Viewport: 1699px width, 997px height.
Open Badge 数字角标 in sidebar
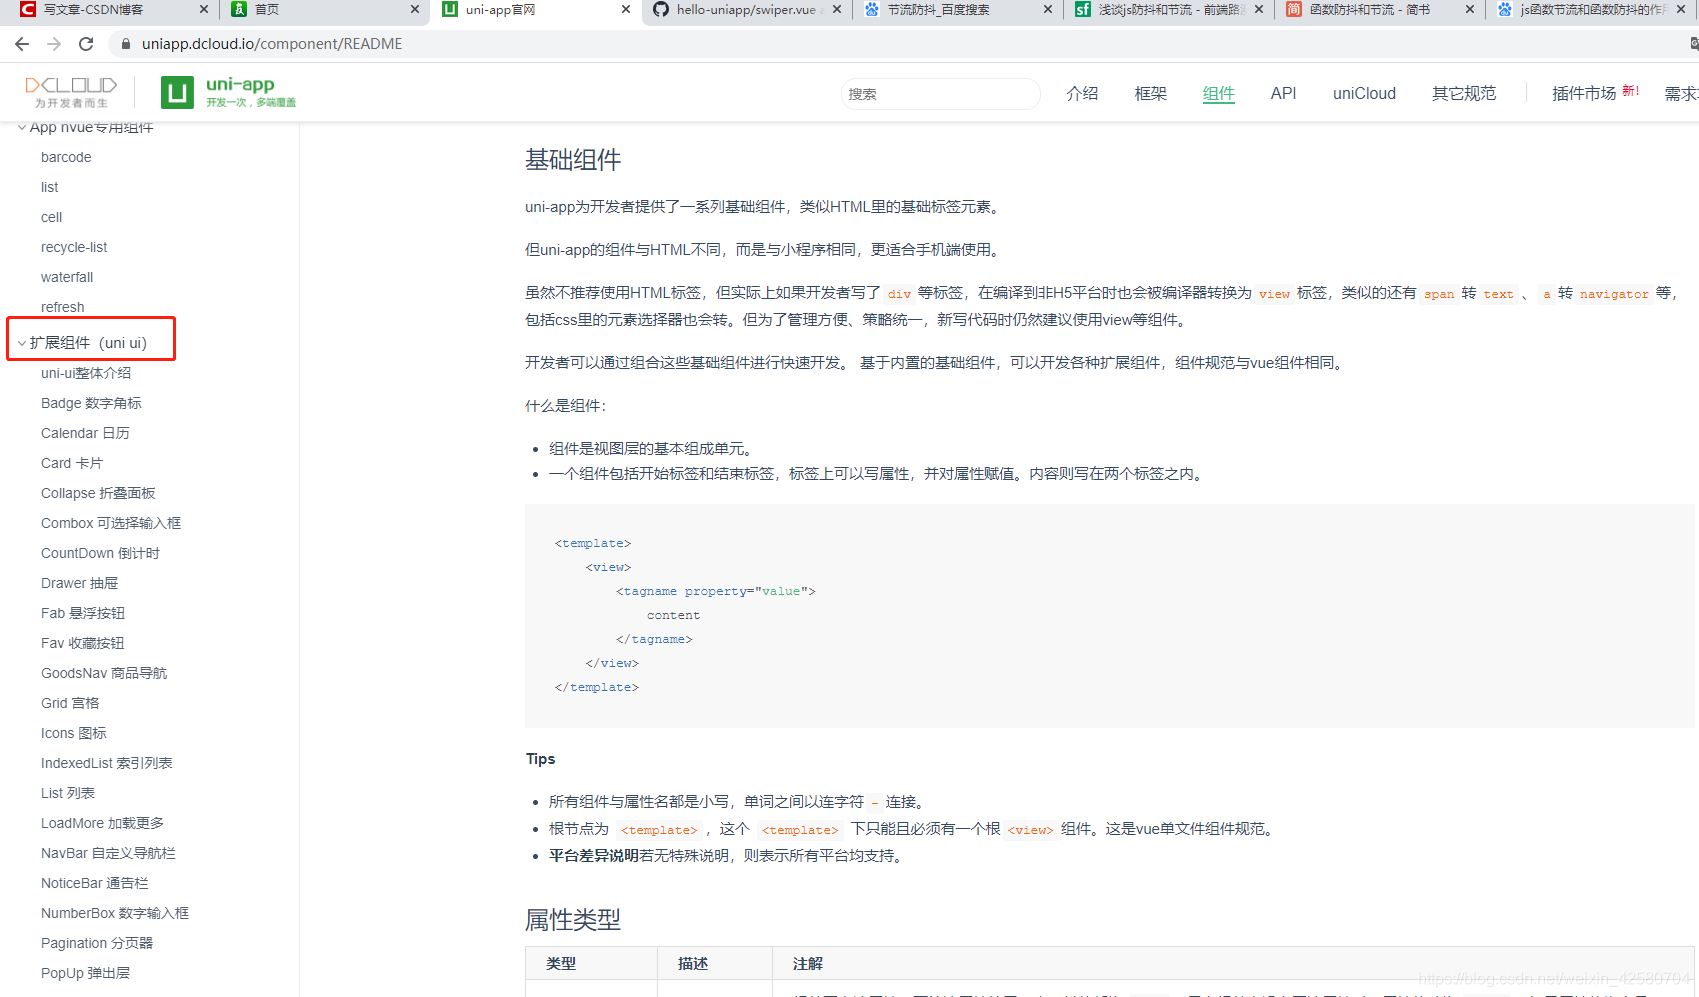tap(91, 403)
